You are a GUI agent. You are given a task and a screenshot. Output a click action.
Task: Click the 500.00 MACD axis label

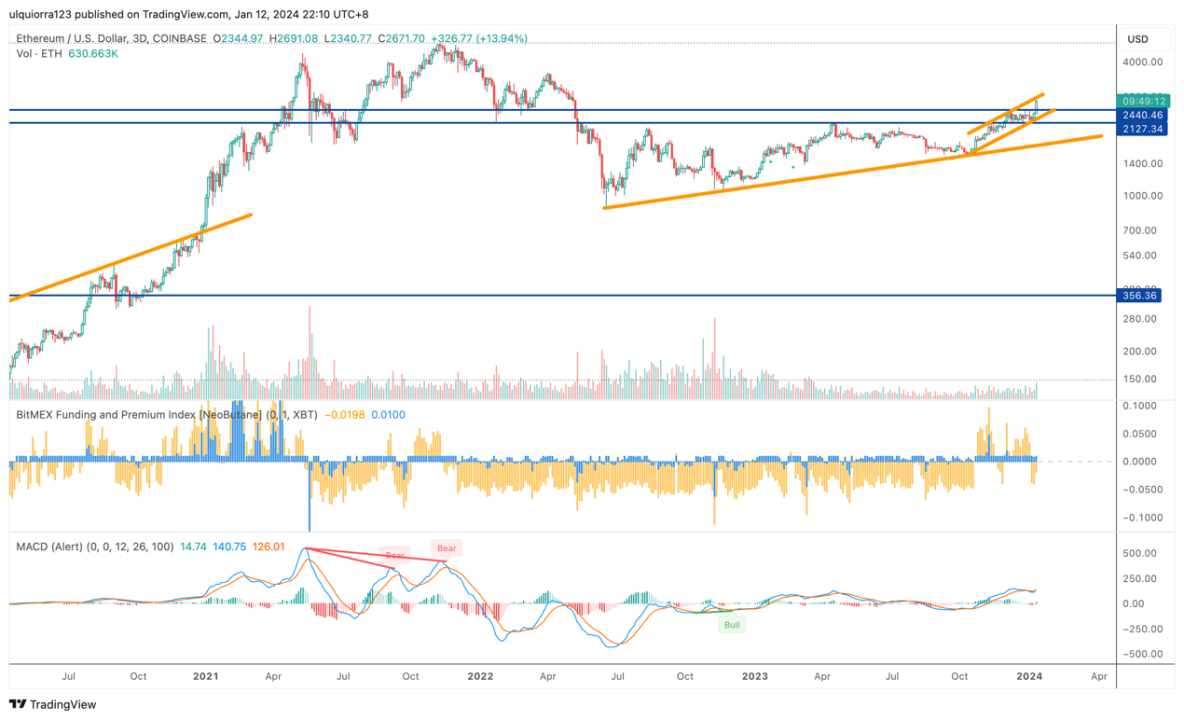point(1140,553)
